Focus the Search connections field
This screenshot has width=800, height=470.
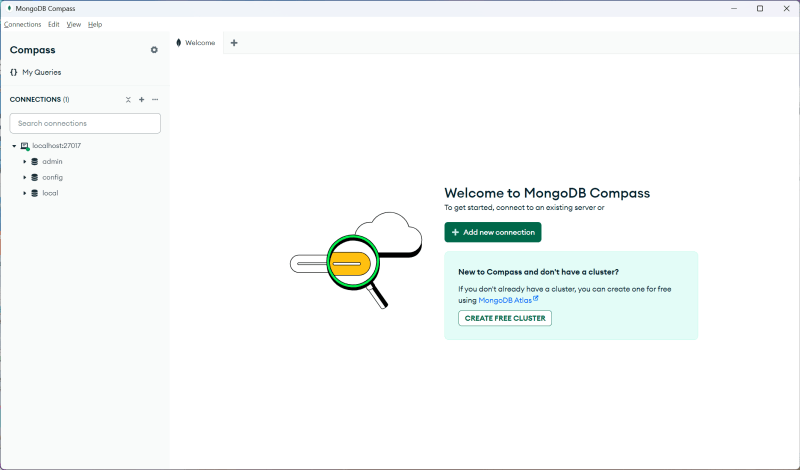pos(85,123)
